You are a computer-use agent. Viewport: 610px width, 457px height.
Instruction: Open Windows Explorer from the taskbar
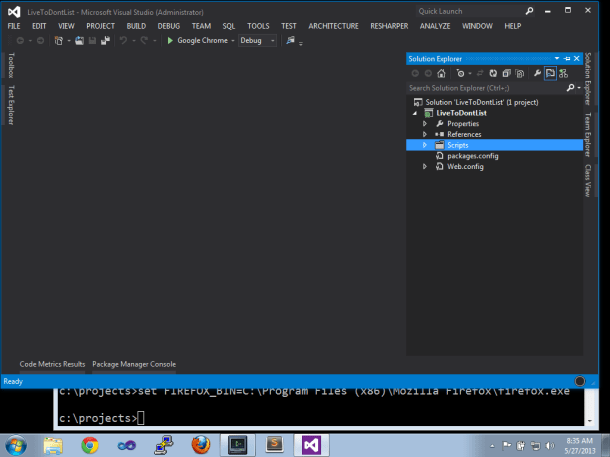[x=53, y=446]
